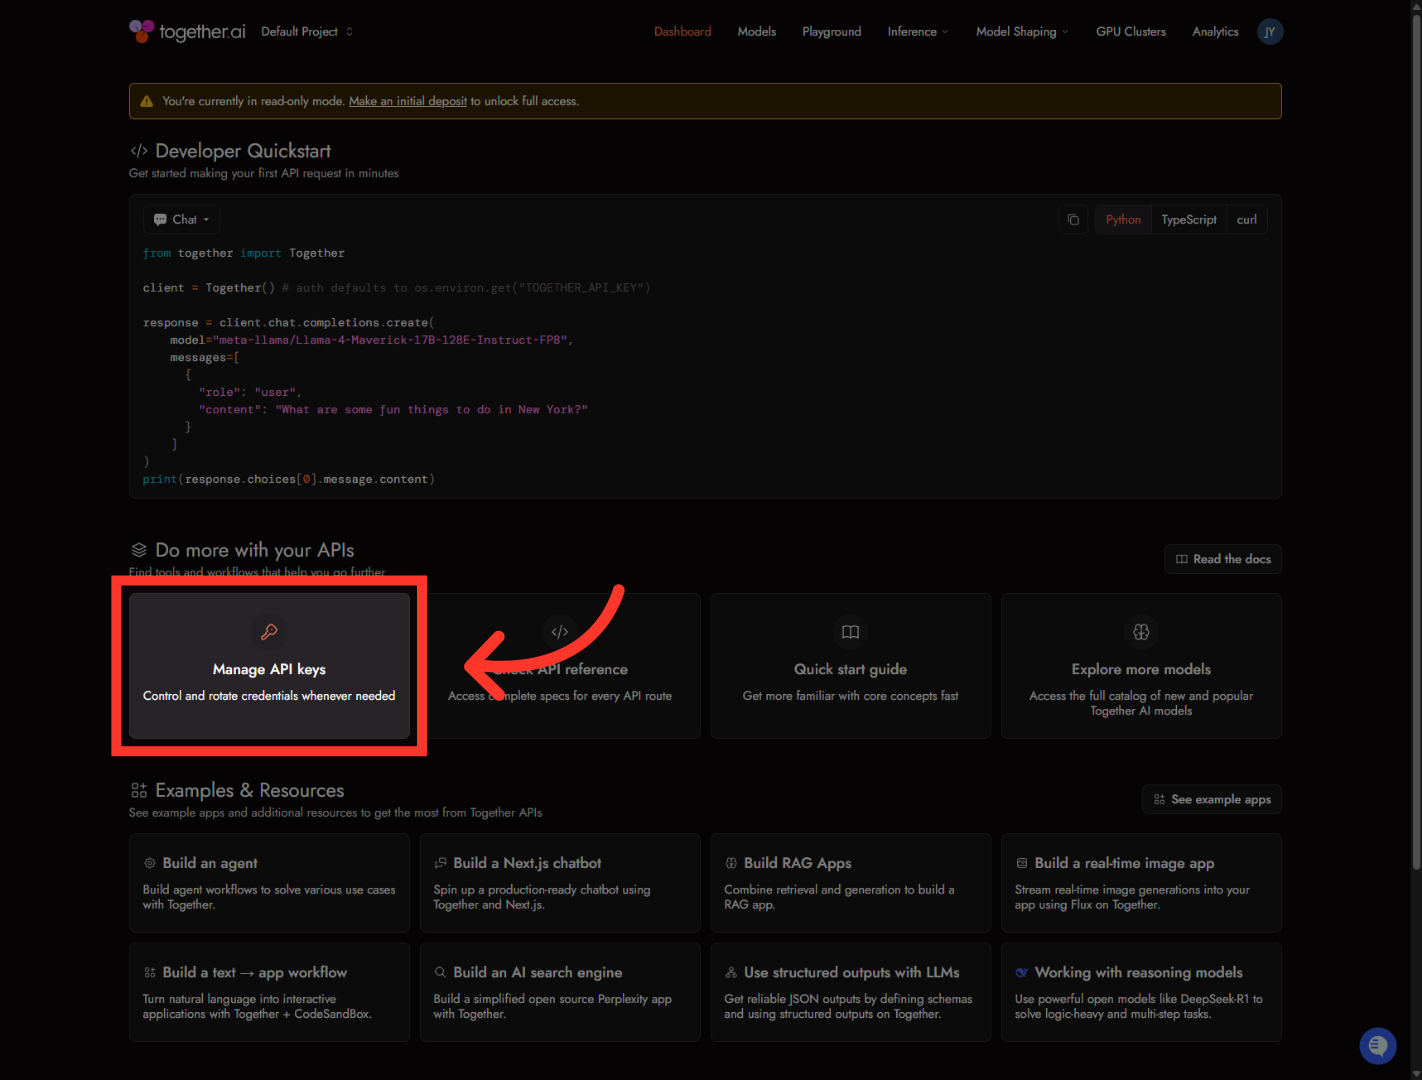The image size is (1422, 1080).
Task: Click the icon on 'Build an agent' card
Action: 150,863
